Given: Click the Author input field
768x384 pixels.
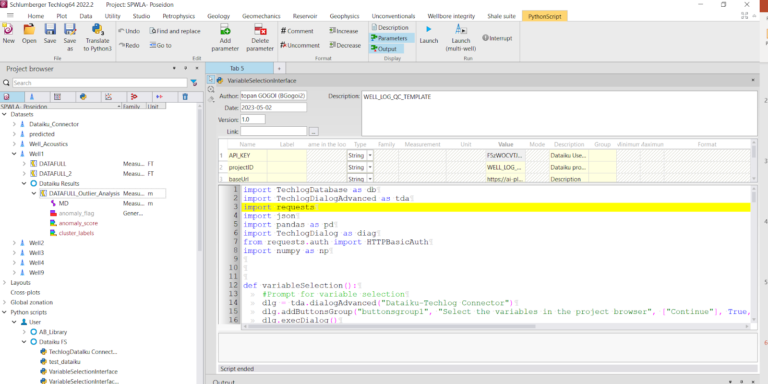Looking at the screenshot, I should coord(273,96).
